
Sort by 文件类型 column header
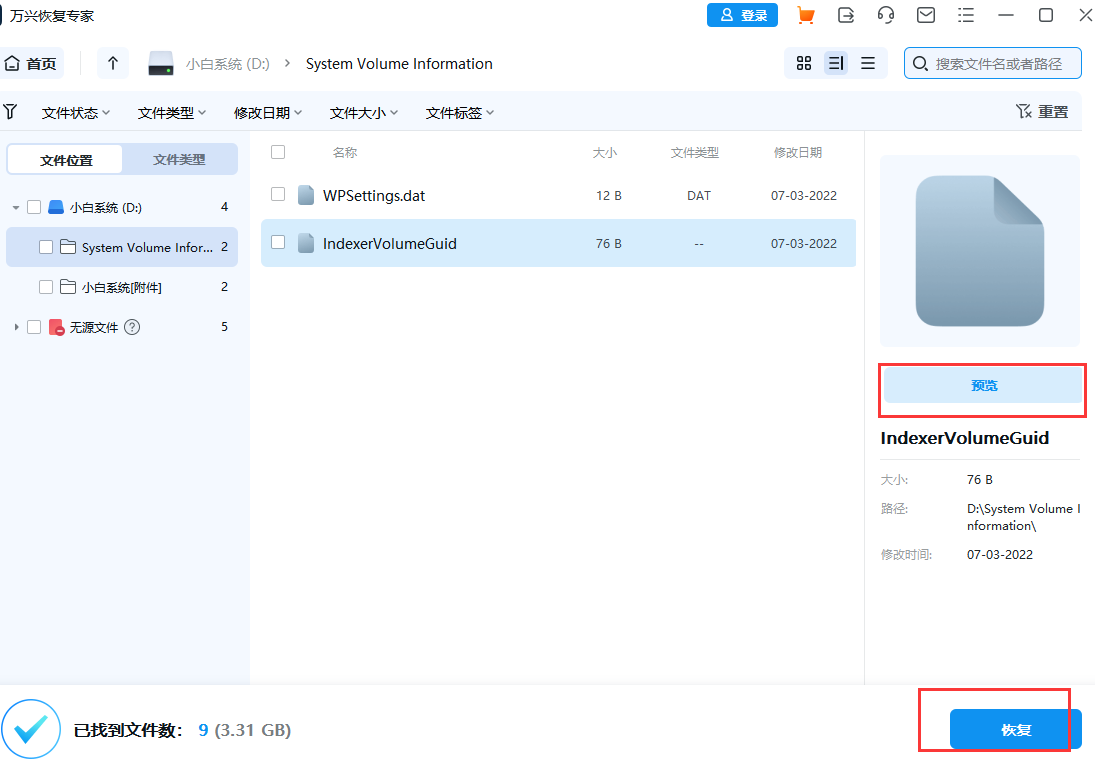pyautogui.click(x=695, y=152)
